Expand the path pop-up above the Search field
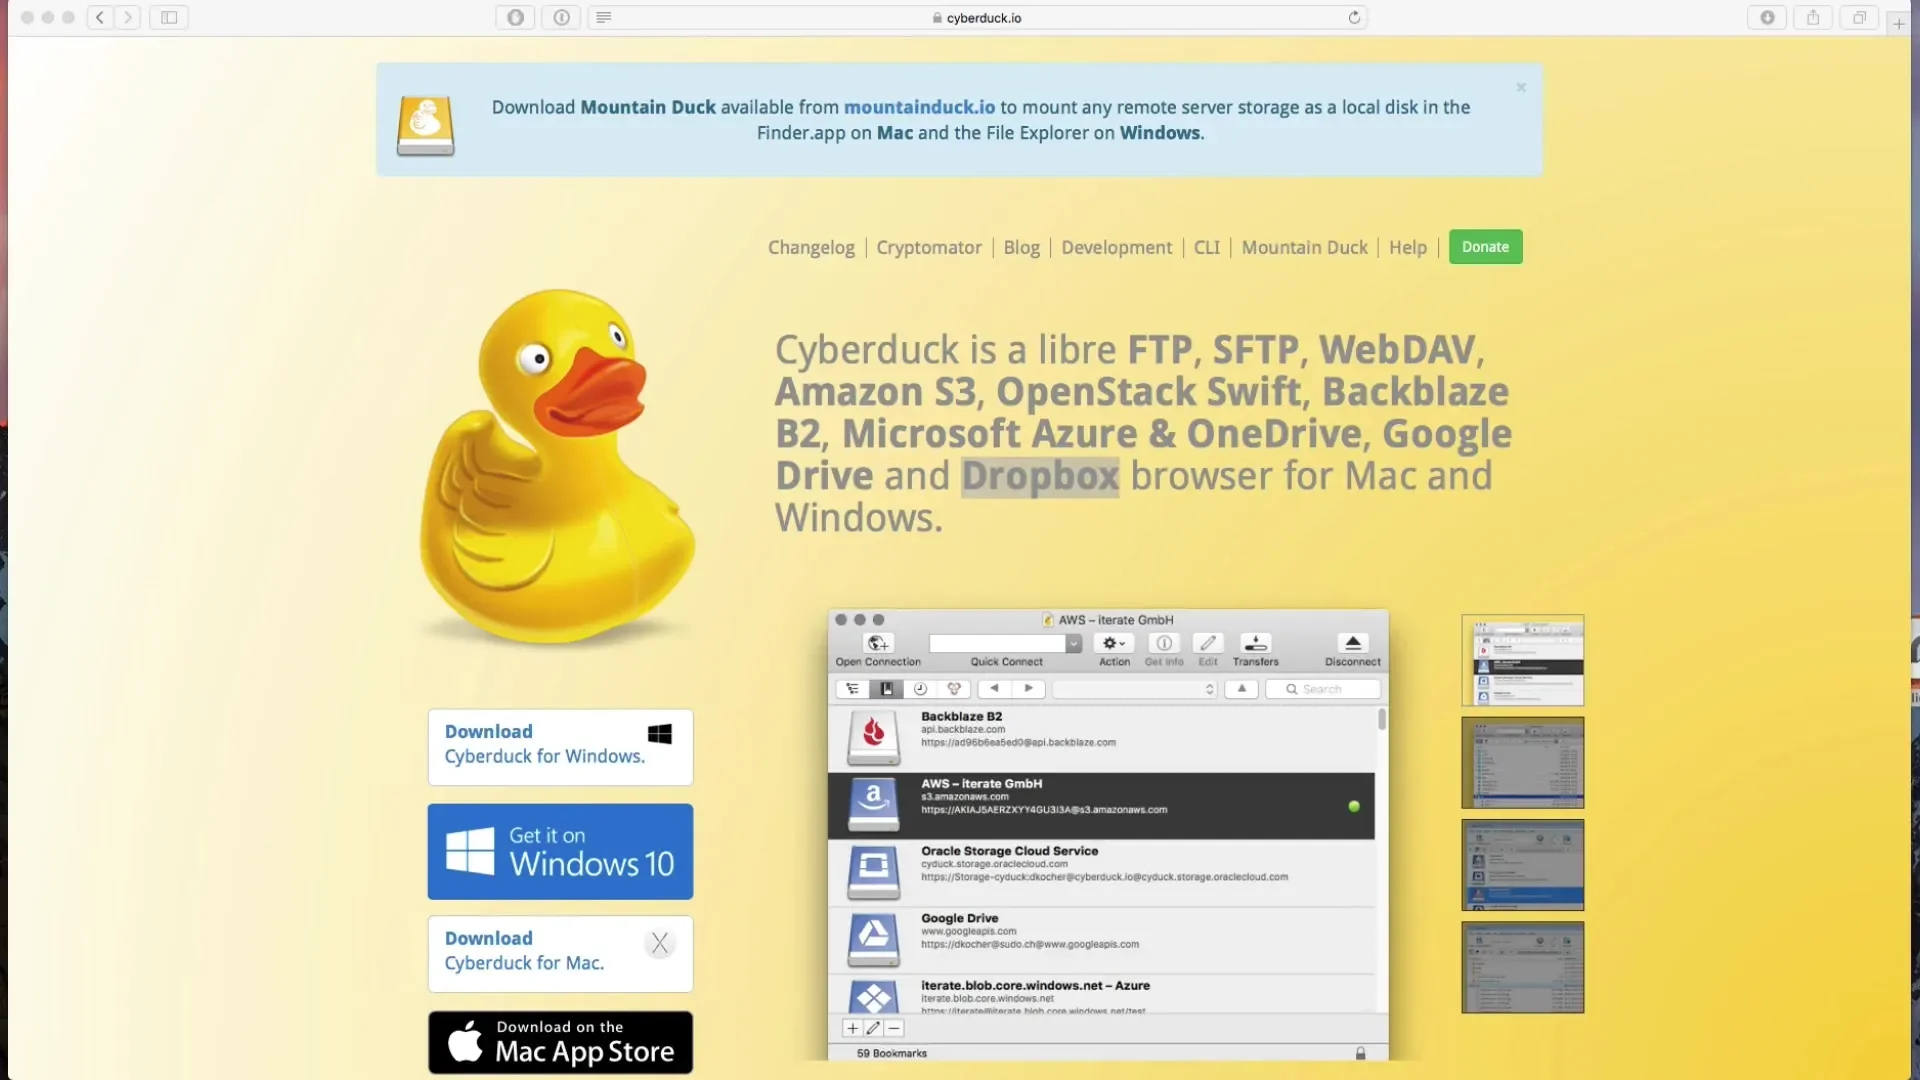1920x1080 pixels. coord(1210,689)
